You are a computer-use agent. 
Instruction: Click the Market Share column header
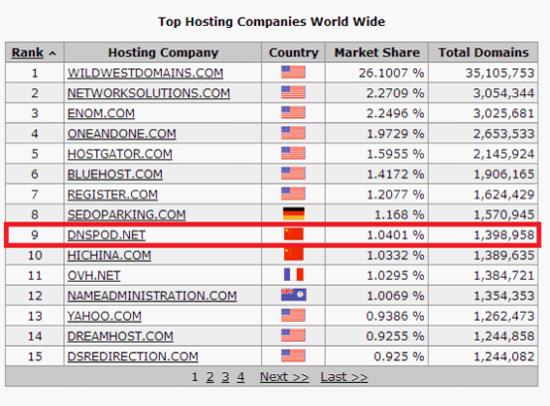tap(377, 53)
